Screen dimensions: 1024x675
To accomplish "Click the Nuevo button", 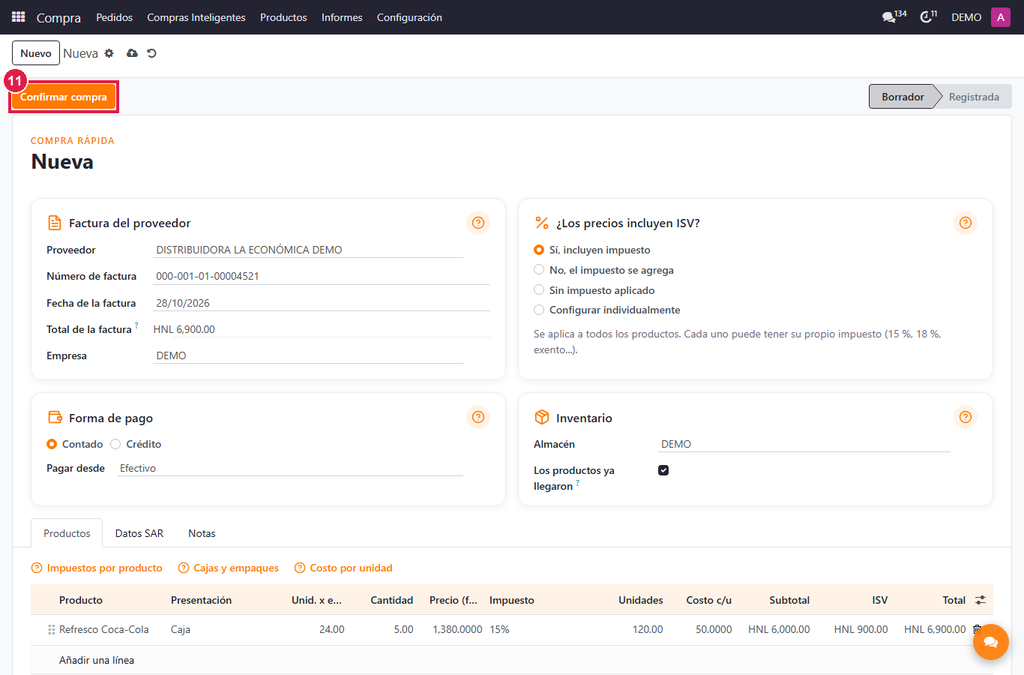I will (x=36, y=54).
